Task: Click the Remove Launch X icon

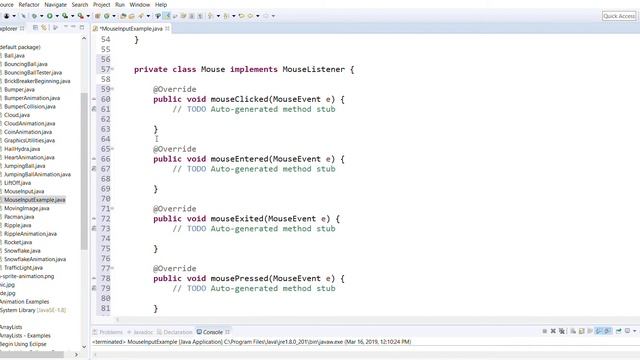Action: 553,331
